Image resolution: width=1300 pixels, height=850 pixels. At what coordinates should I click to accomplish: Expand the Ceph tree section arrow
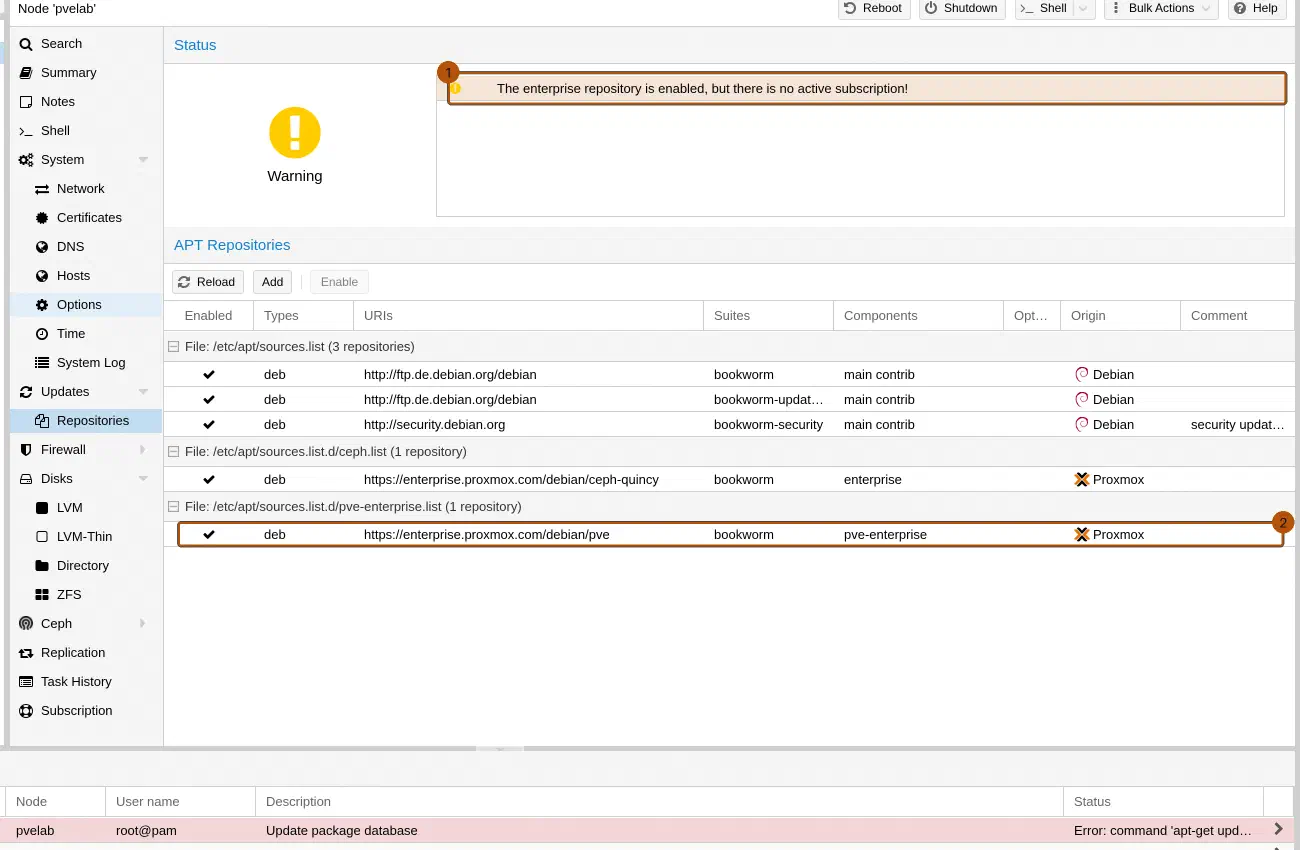(143, 624)
